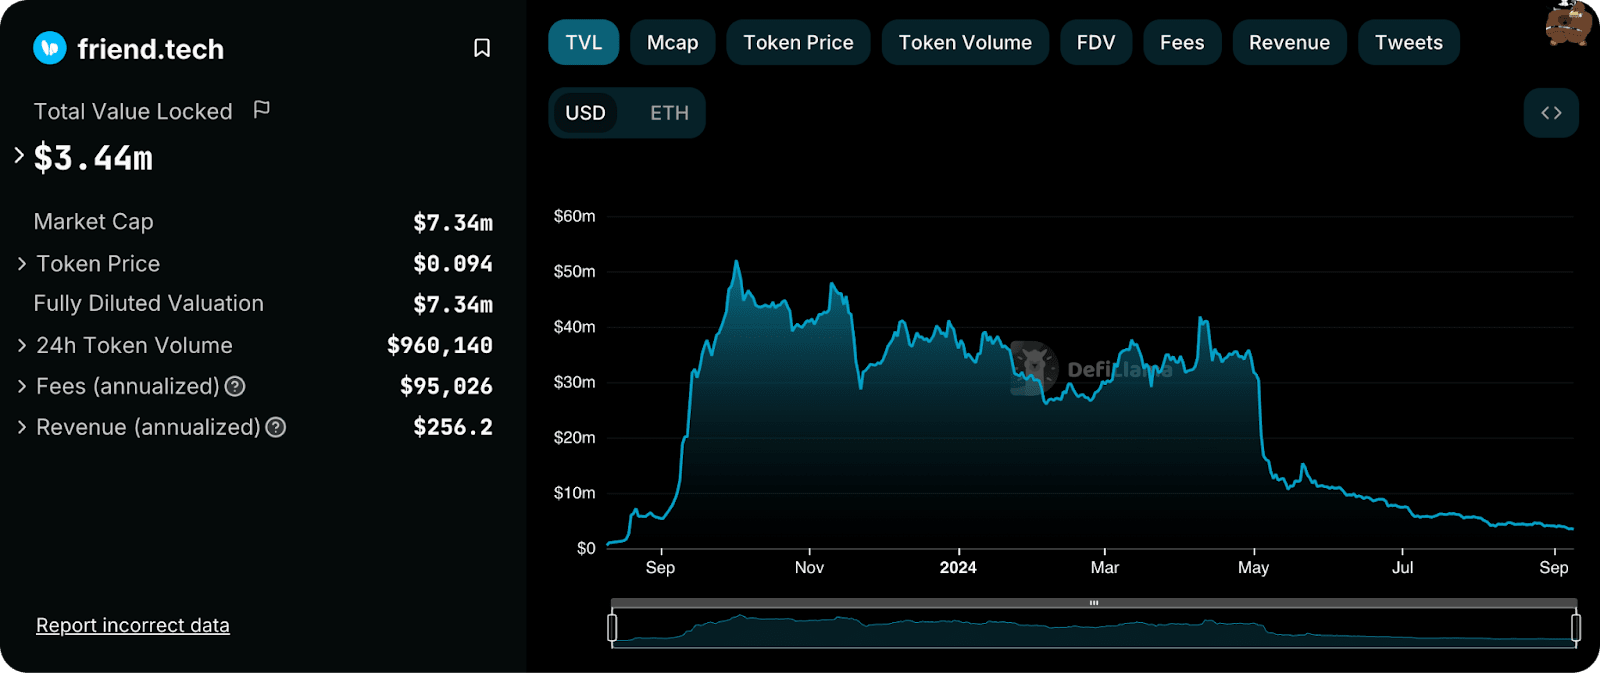Viewport: 1600px width, 673px height.
Task: Expand the Total Value Locked breakdown chevron
Action: coord(19,155)
